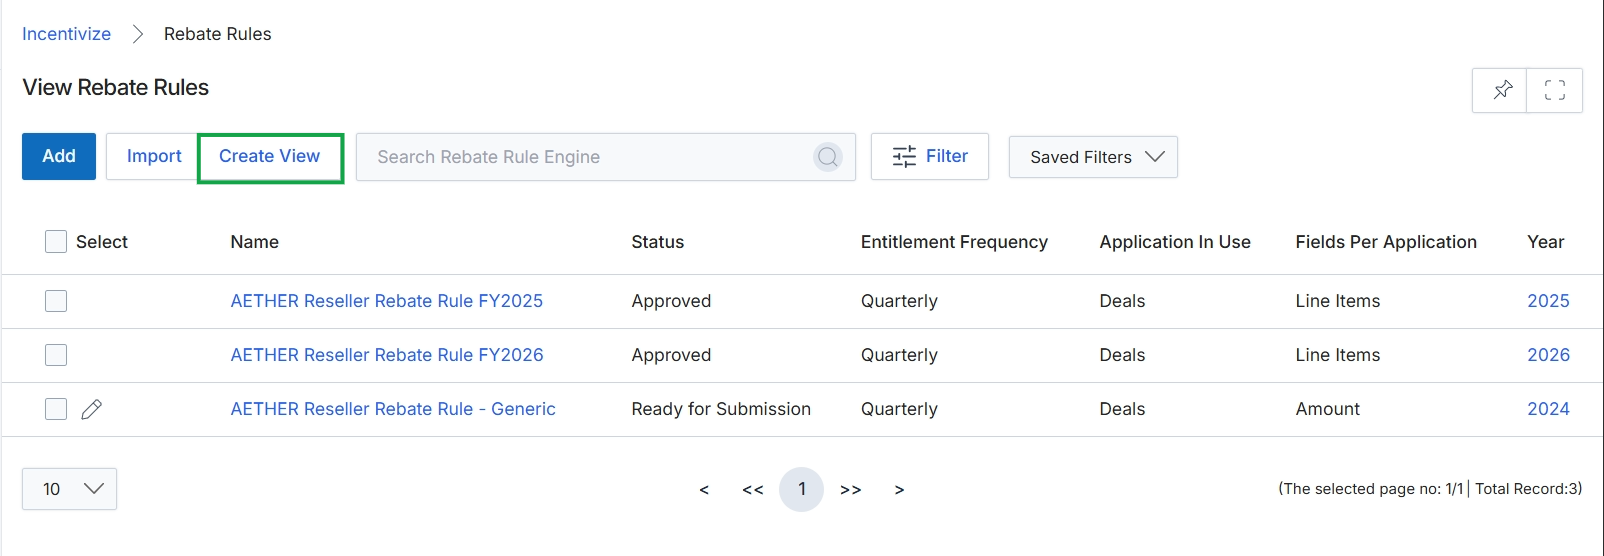Pin the Rebate Rules view

coord(1501,90)
